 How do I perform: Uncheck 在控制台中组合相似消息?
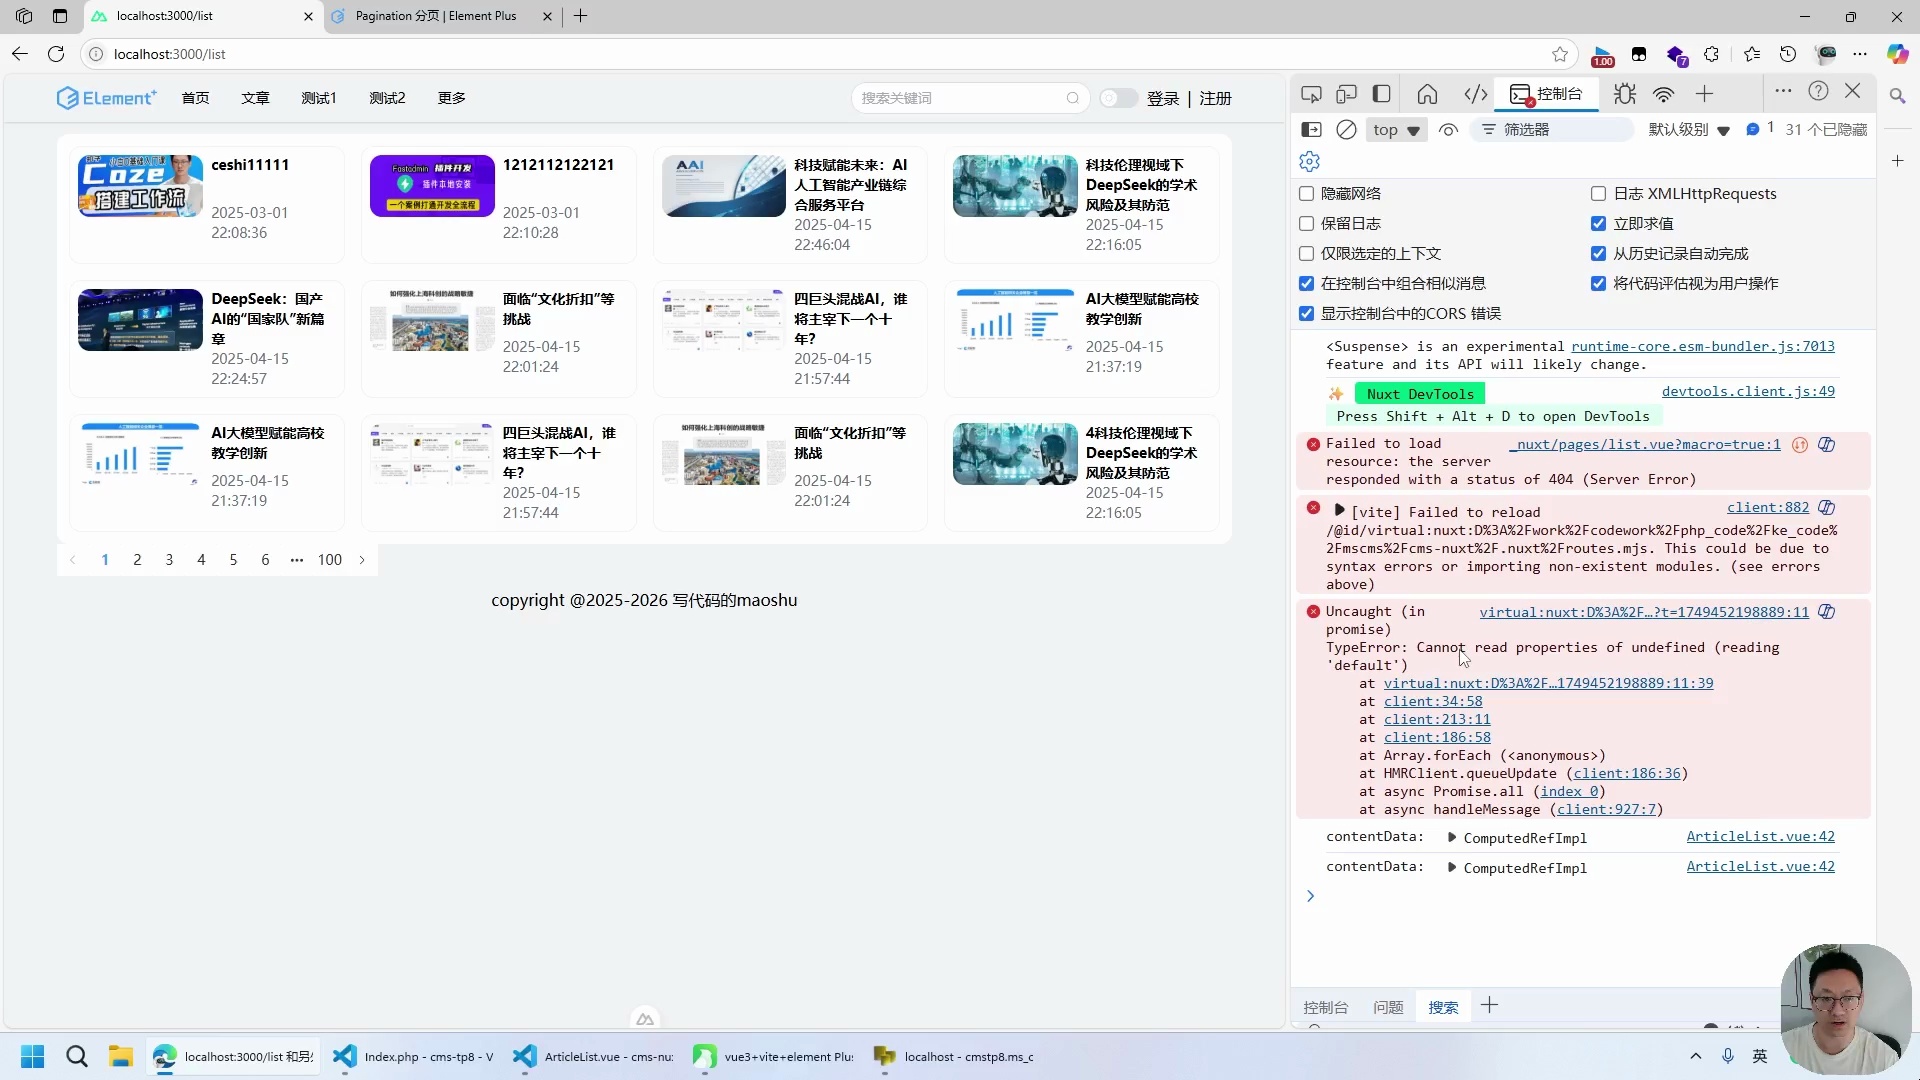point(1306,284)
